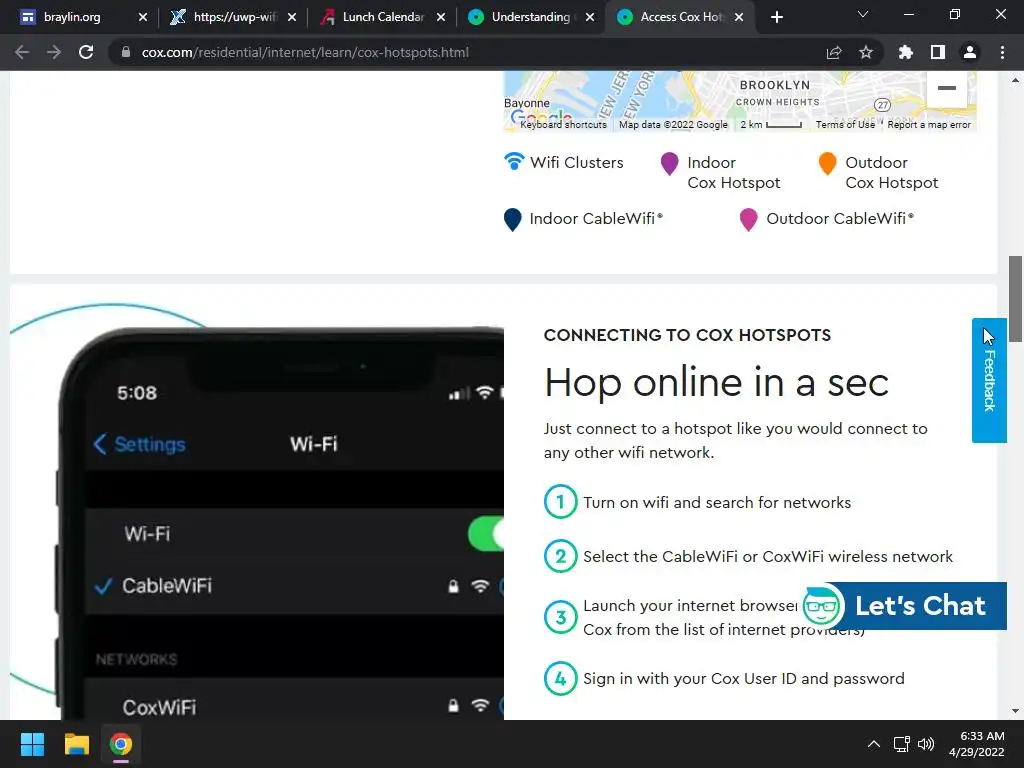1024x768 pixels.
Task: Click the step 2 circle icon
Action: pyautogui.click(x=560, y=556)
